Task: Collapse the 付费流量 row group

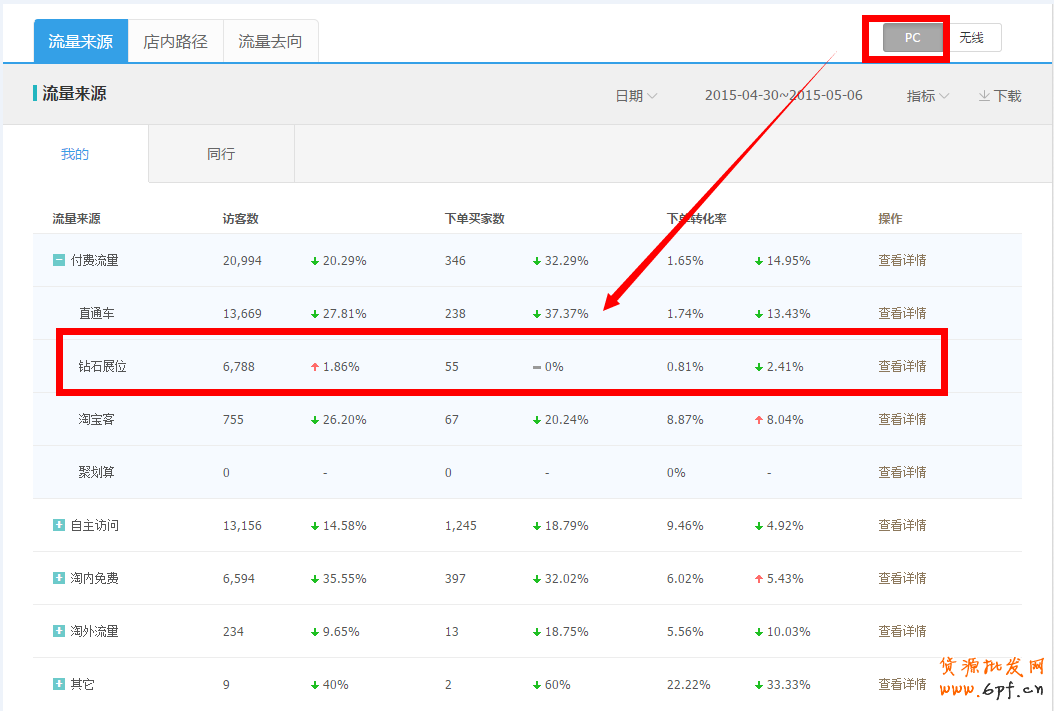Action: coord(59,260)
